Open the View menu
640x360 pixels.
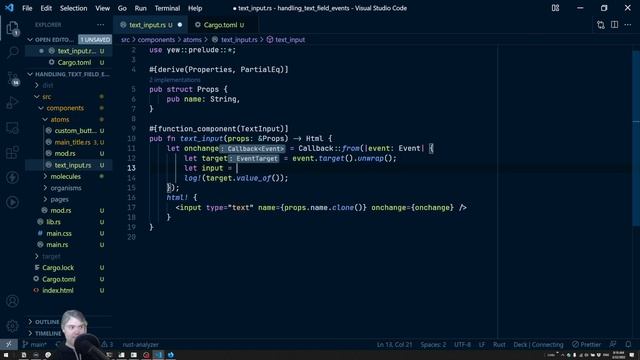[102, 8]
